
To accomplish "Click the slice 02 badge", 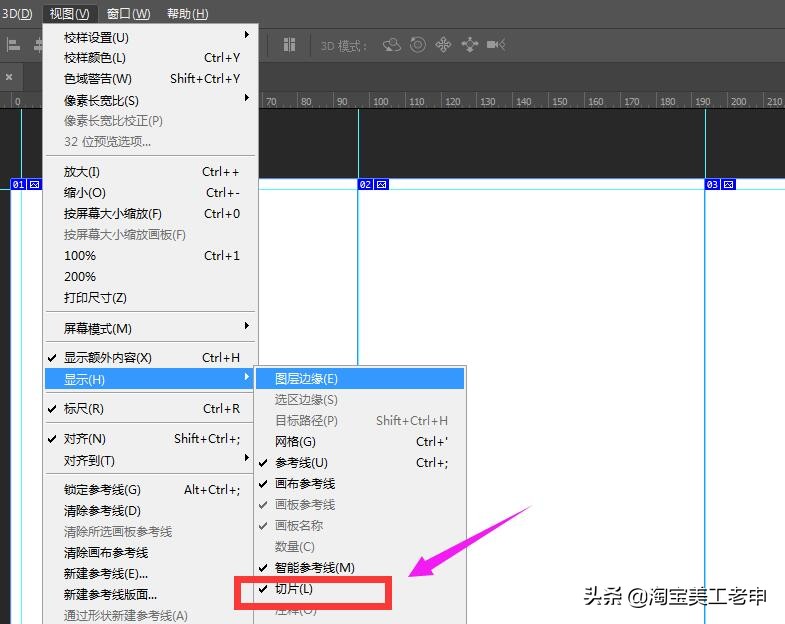I will (365, 184).
